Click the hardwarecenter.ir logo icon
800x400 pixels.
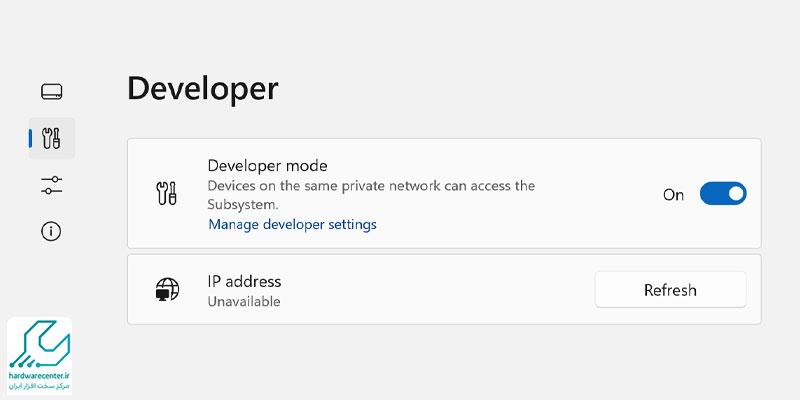40,343
